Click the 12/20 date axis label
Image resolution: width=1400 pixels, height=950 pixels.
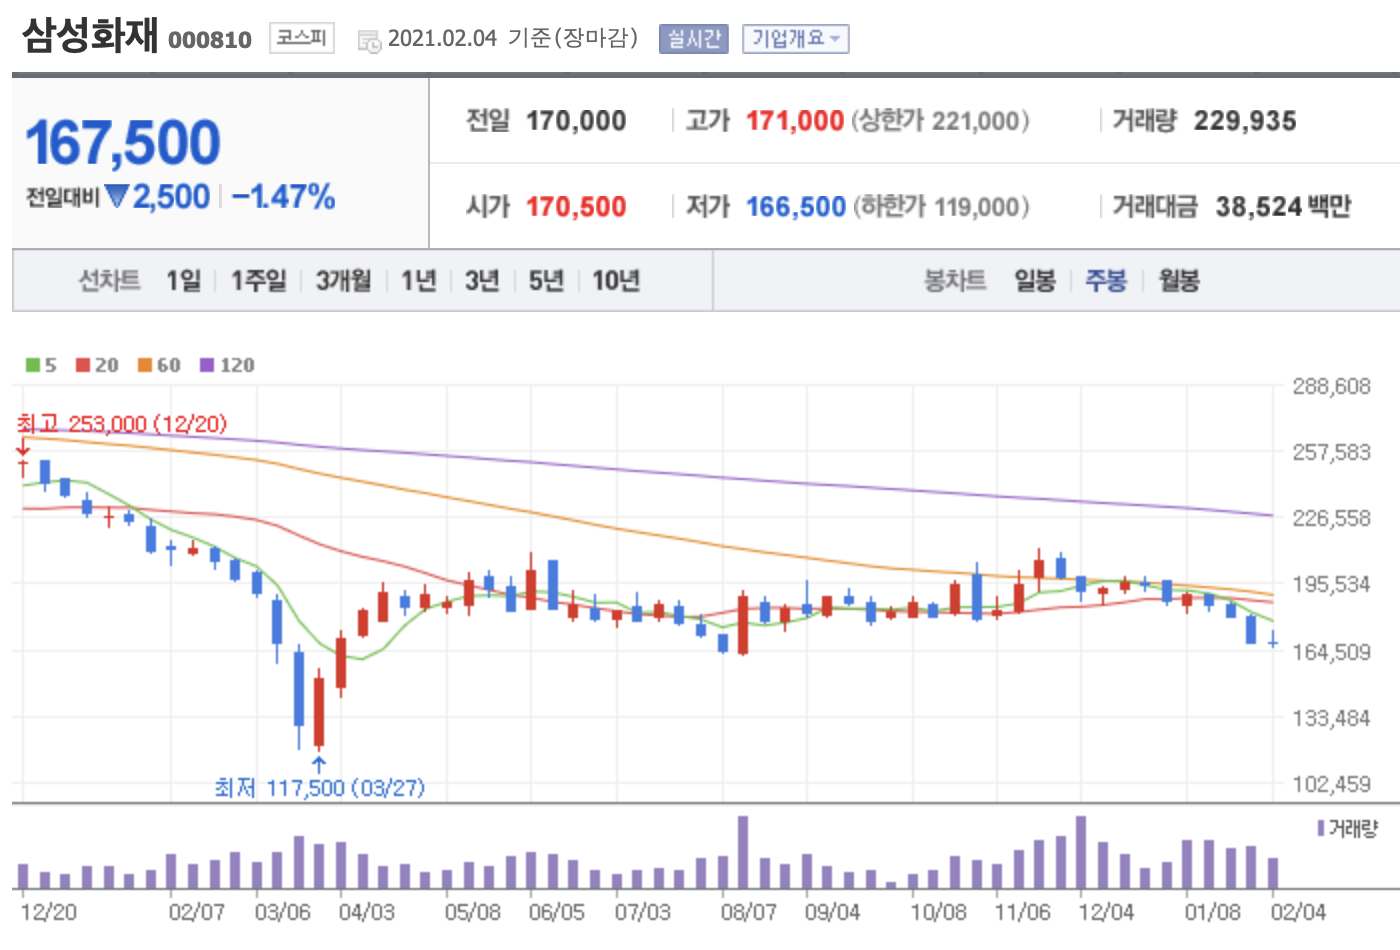[x=48, y=912]
